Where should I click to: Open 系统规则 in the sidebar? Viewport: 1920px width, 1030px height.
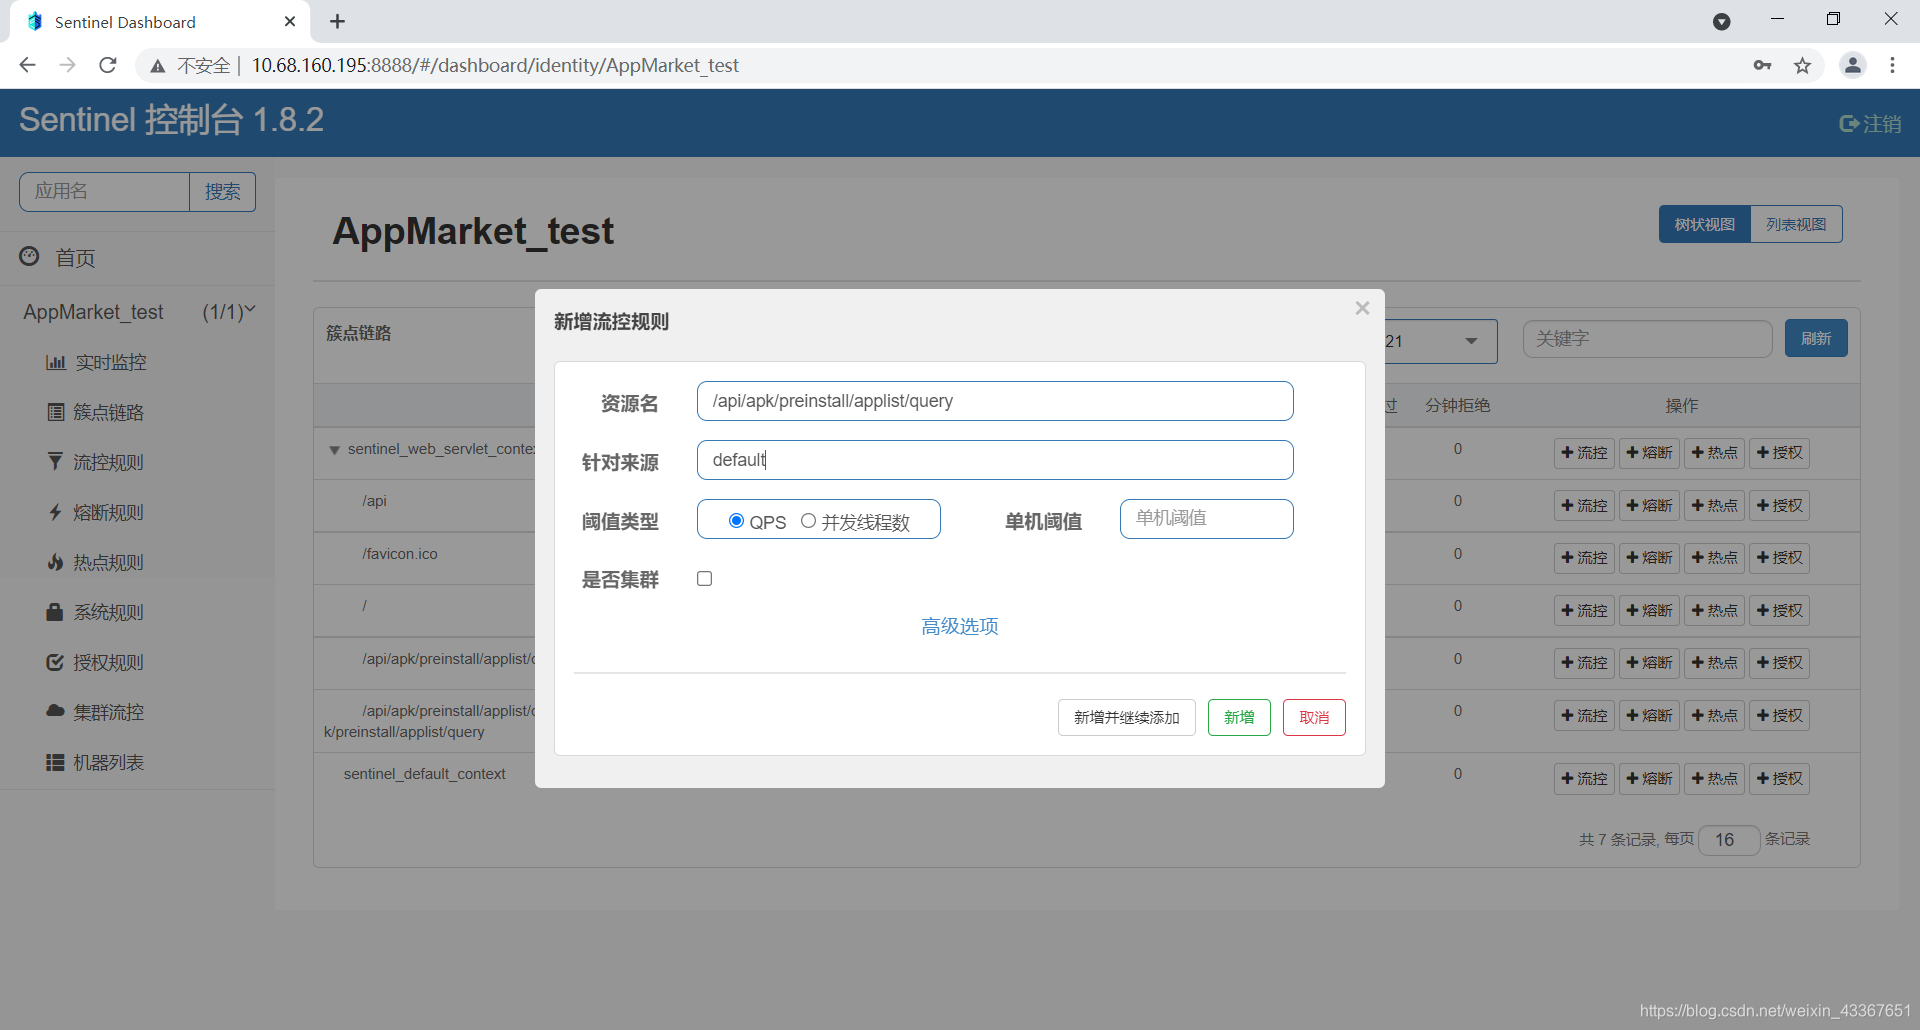pos(108,612)
